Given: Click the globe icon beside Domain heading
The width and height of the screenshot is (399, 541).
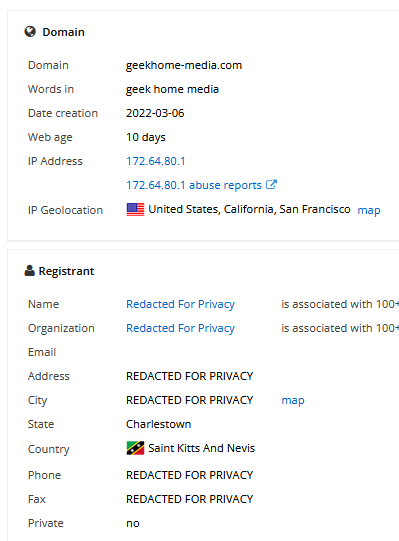Looking at the screenshot, I should pyautogui.click(x=30, y=31).
